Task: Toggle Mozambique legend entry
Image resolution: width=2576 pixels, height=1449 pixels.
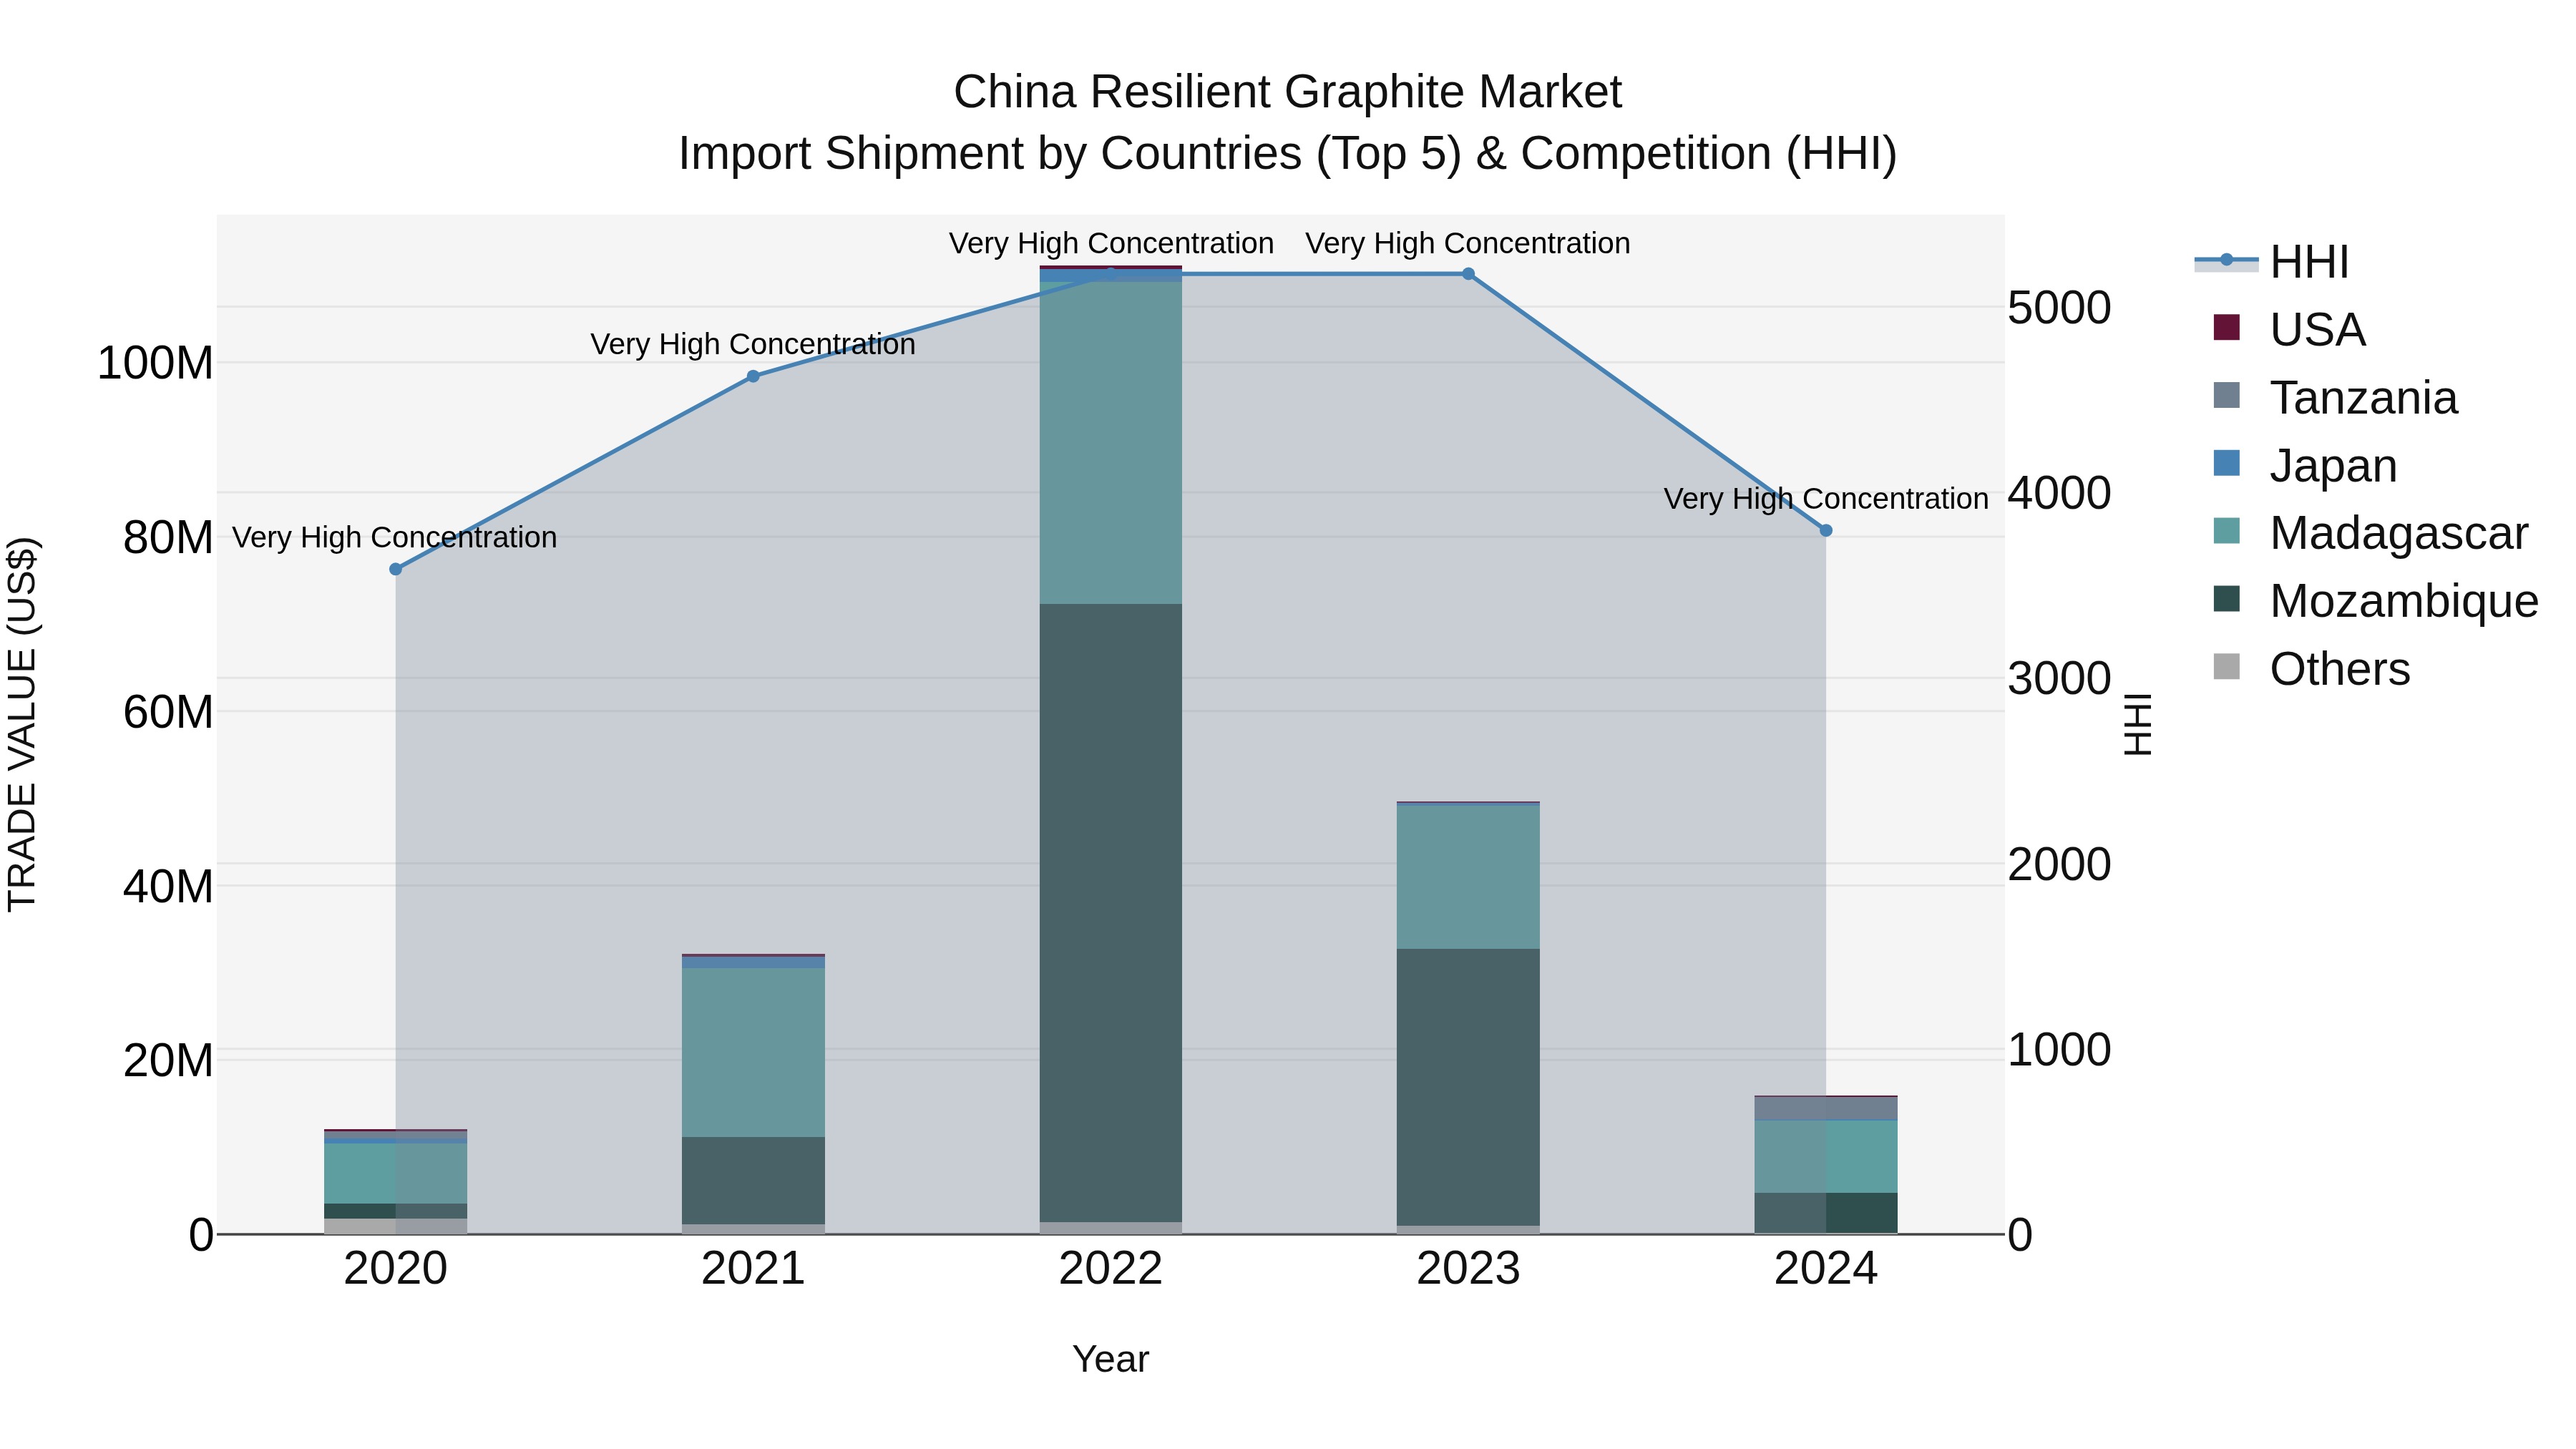Action: (x=2376, y=600)
